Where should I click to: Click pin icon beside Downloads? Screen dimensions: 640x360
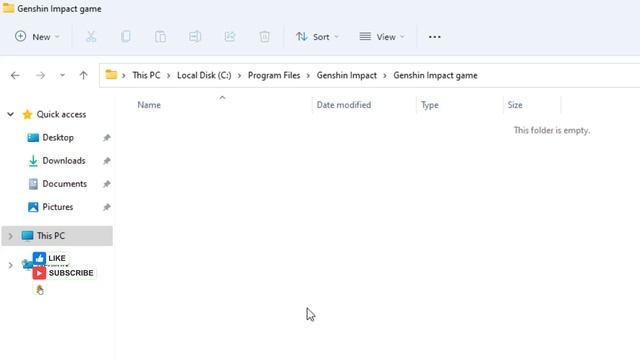(107, 161)
